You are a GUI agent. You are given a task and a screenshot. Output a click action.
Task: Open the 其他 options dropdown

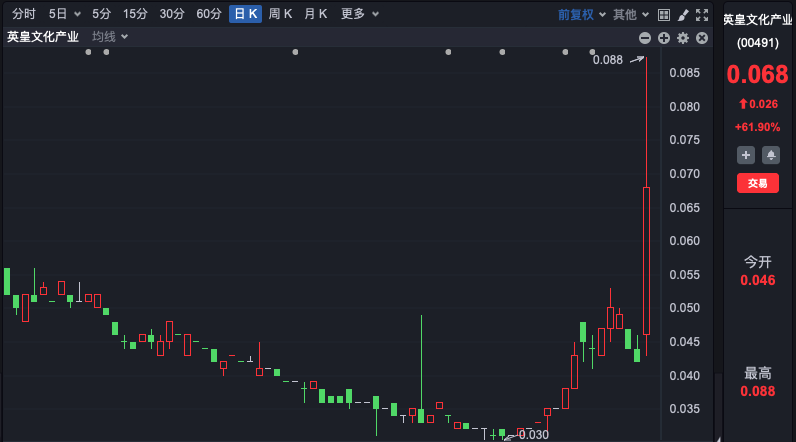click(x=631, y=15)
